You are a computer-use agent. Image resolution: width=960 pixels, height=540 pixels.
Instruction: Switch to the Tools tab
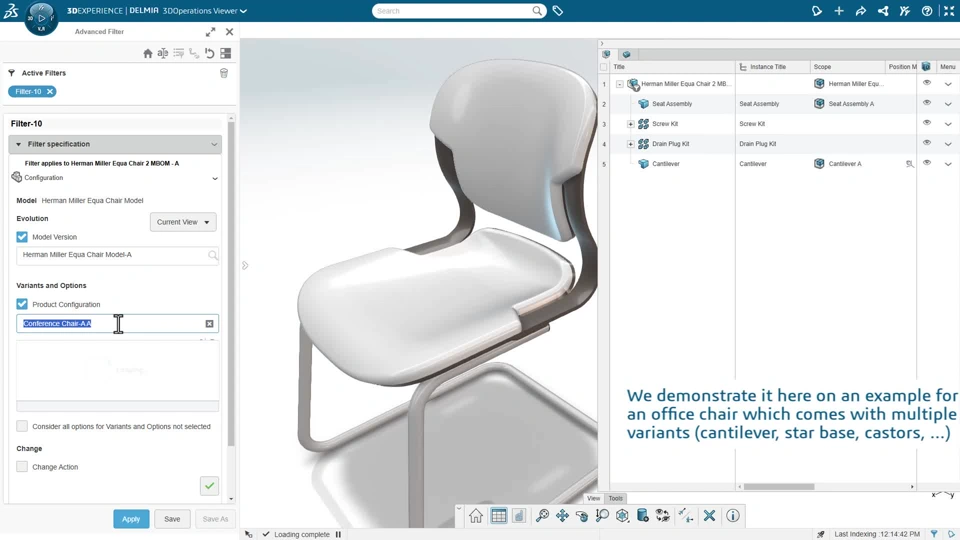pyautogui.click(x=615, y=498)
